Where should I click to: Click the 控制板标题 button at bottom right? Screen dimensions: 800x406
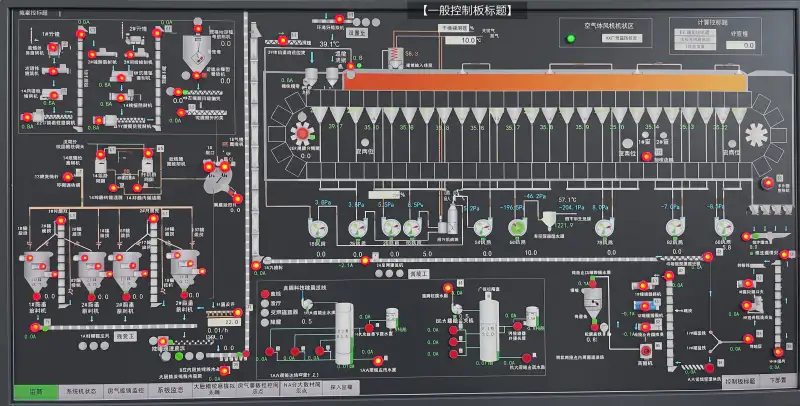click(740, 382)
